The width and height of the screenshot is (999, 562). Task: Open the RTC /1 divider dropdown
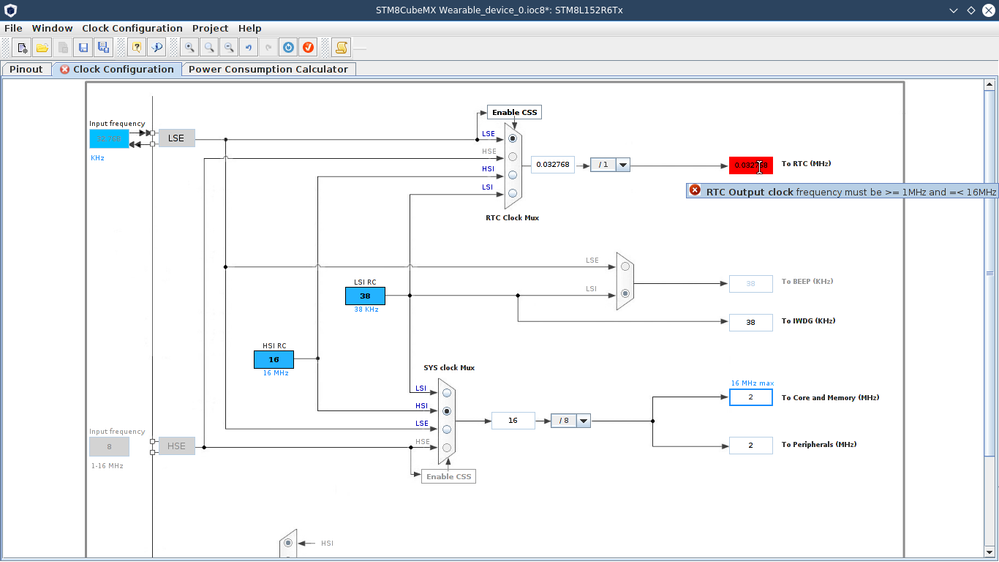(x=623, y=165)
